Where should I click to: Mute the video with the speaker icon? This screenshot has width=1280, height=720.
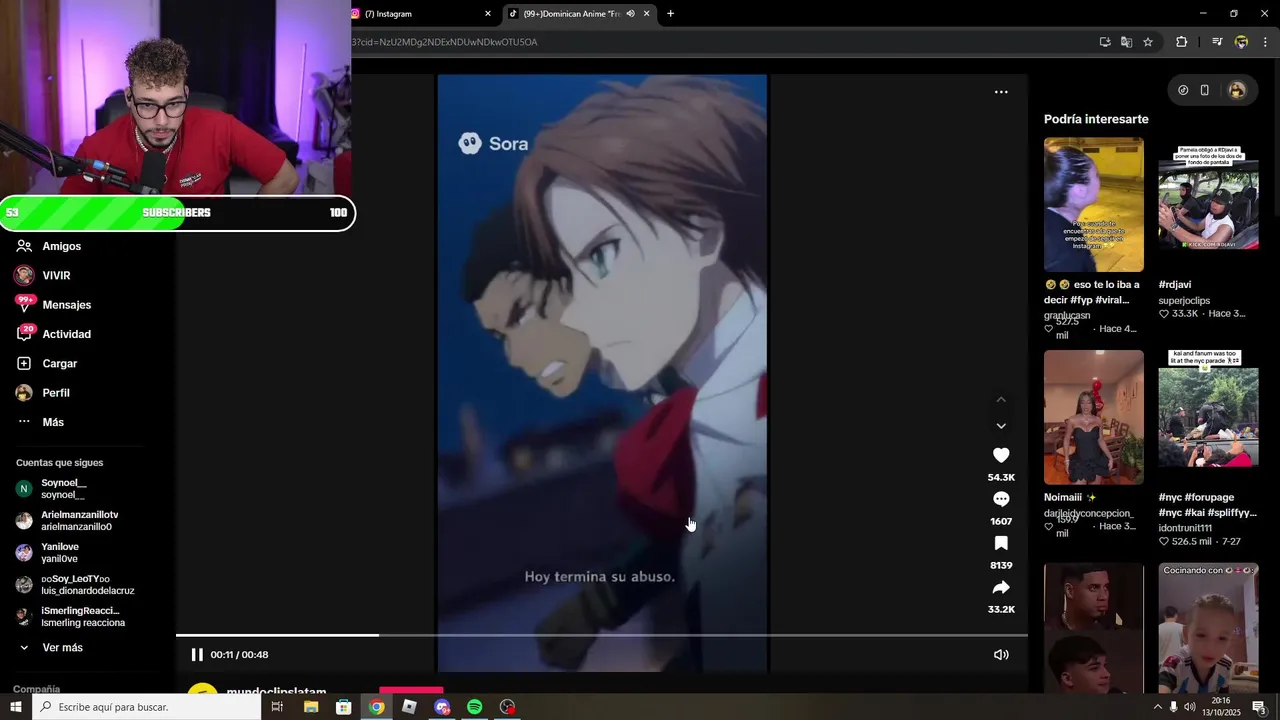click(1001, 655)
